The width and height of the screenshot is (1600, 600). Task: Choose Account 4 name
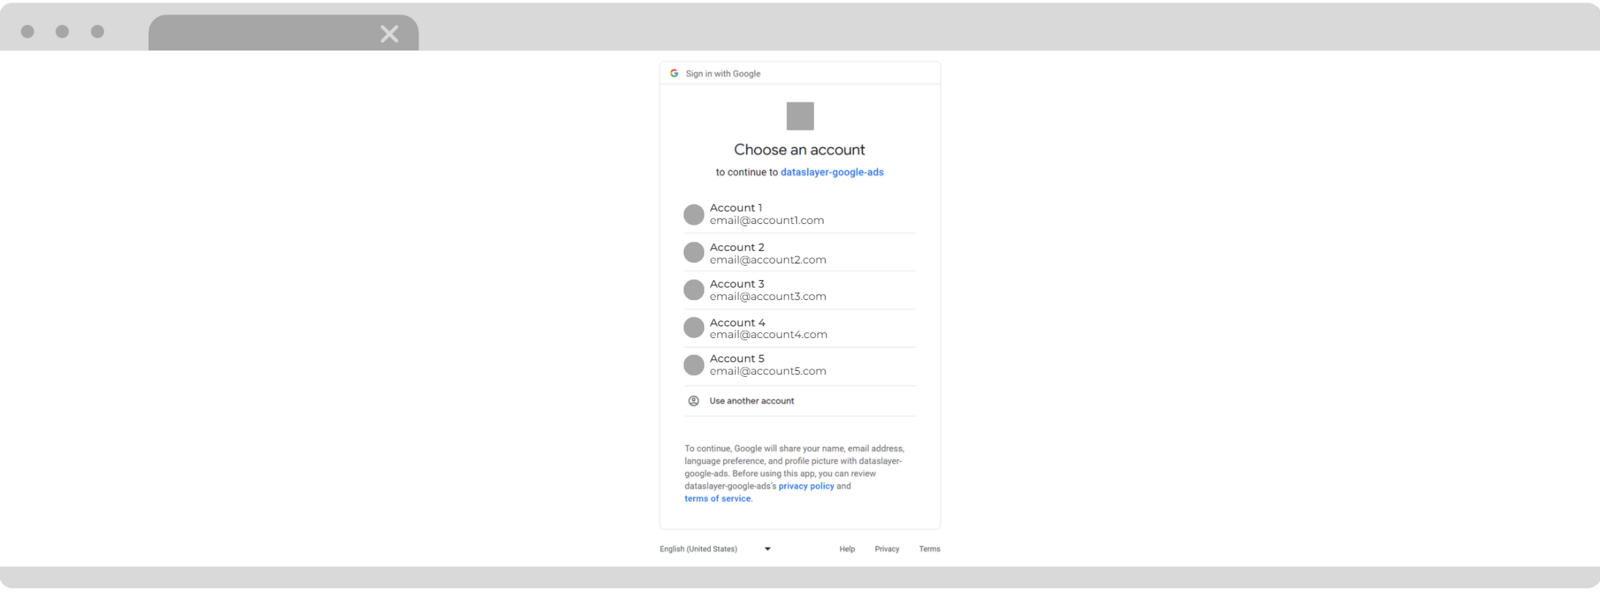tap(738, 323)
